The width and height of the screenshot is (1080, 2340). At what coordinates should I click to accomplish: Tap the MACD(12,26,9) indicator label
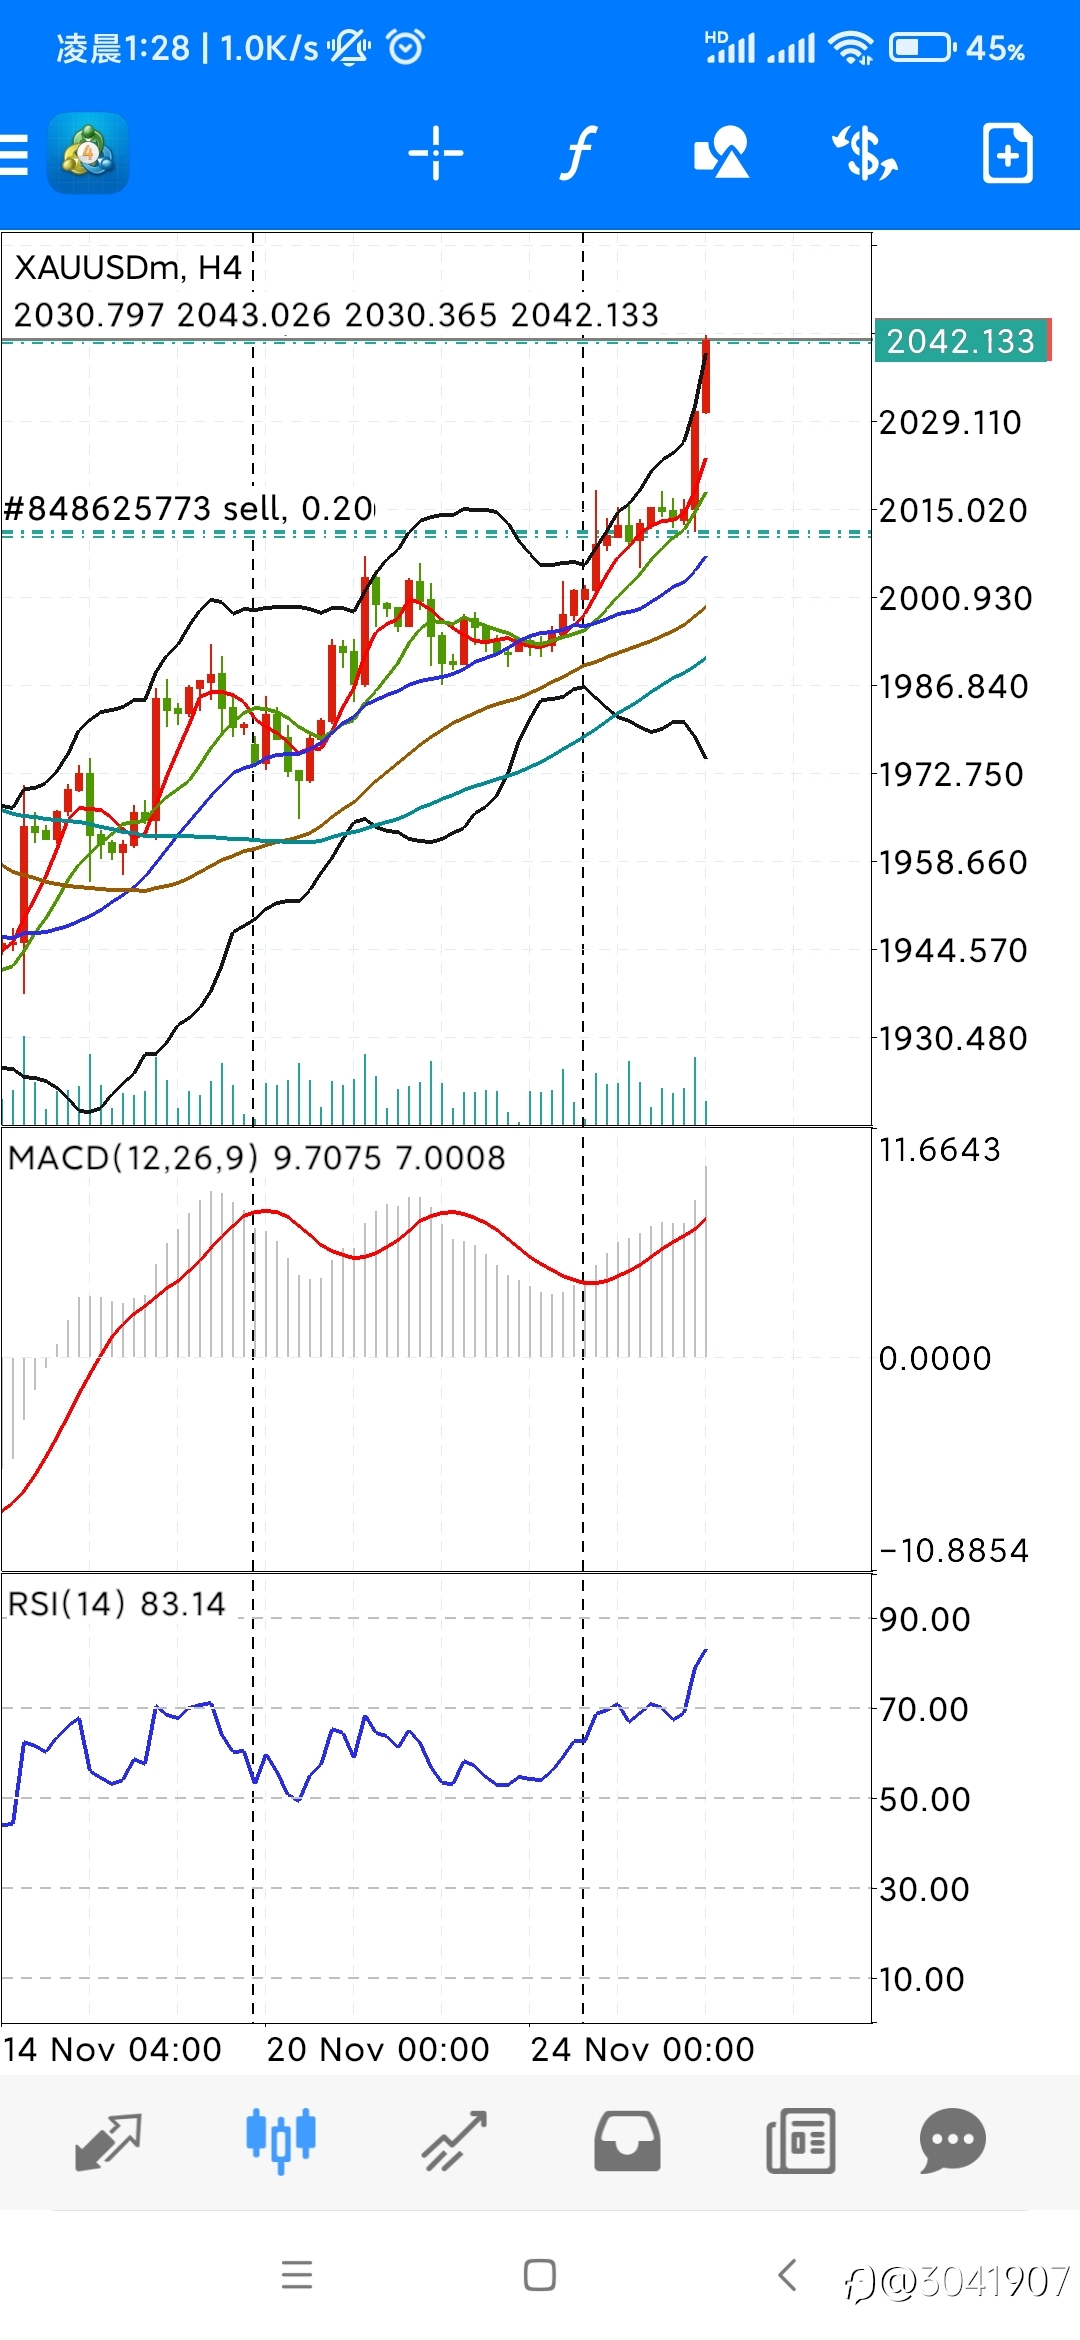click(132, 1157)
